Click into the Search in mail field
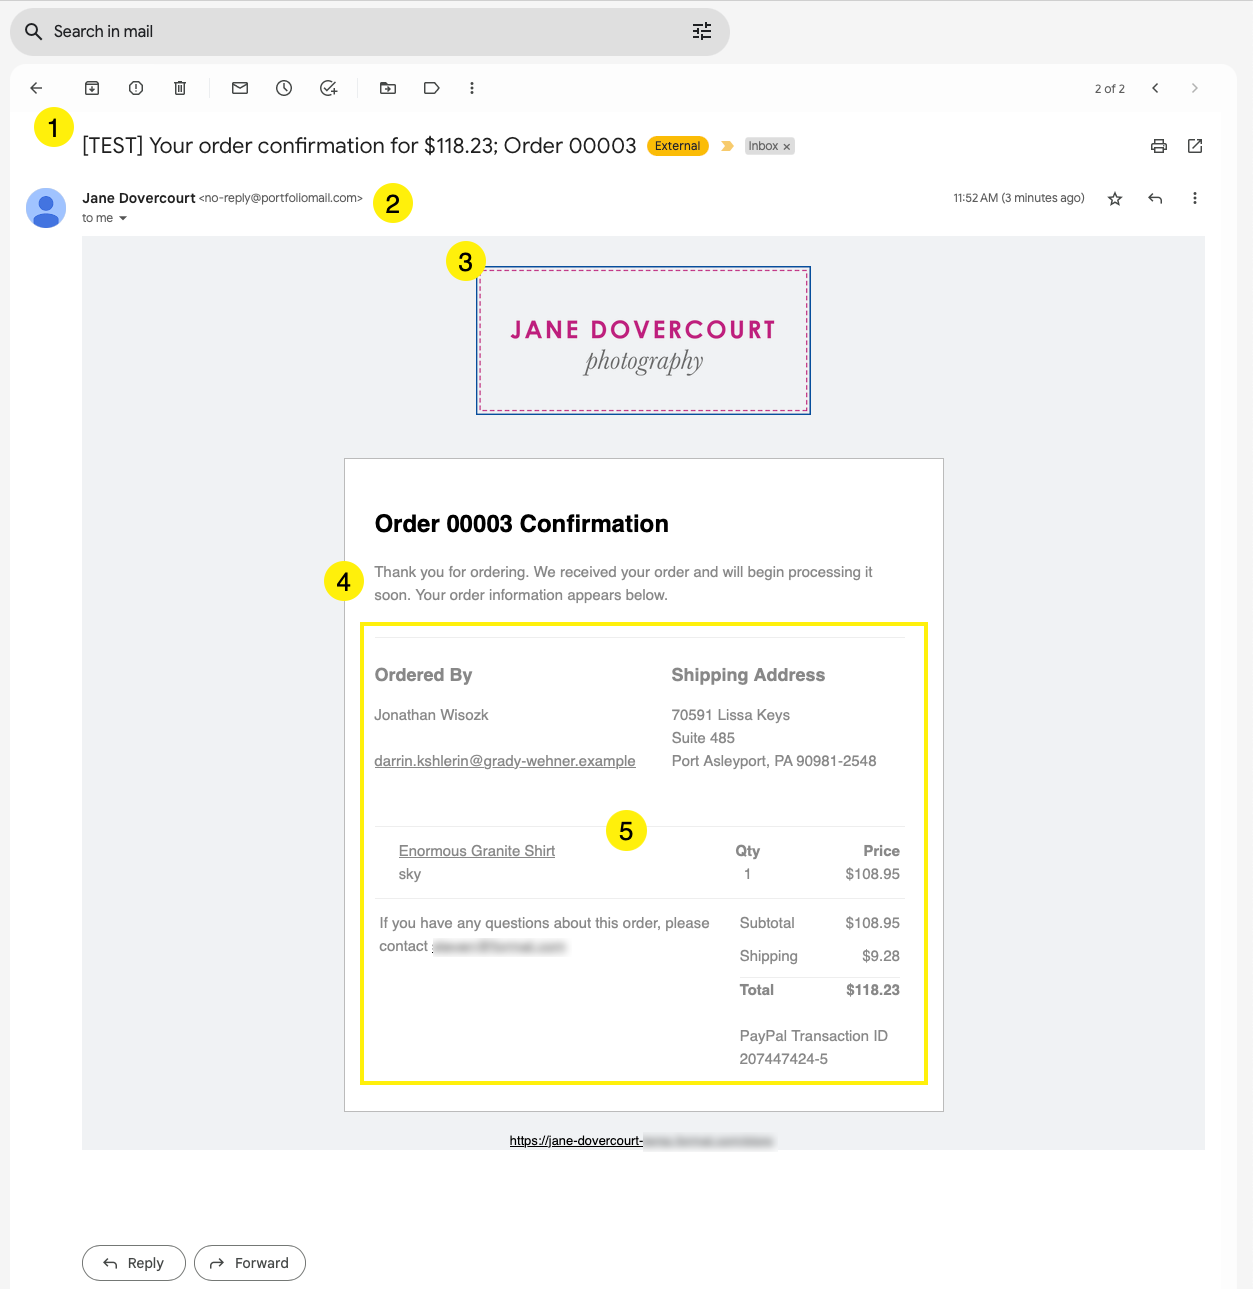 coord(360,32)
